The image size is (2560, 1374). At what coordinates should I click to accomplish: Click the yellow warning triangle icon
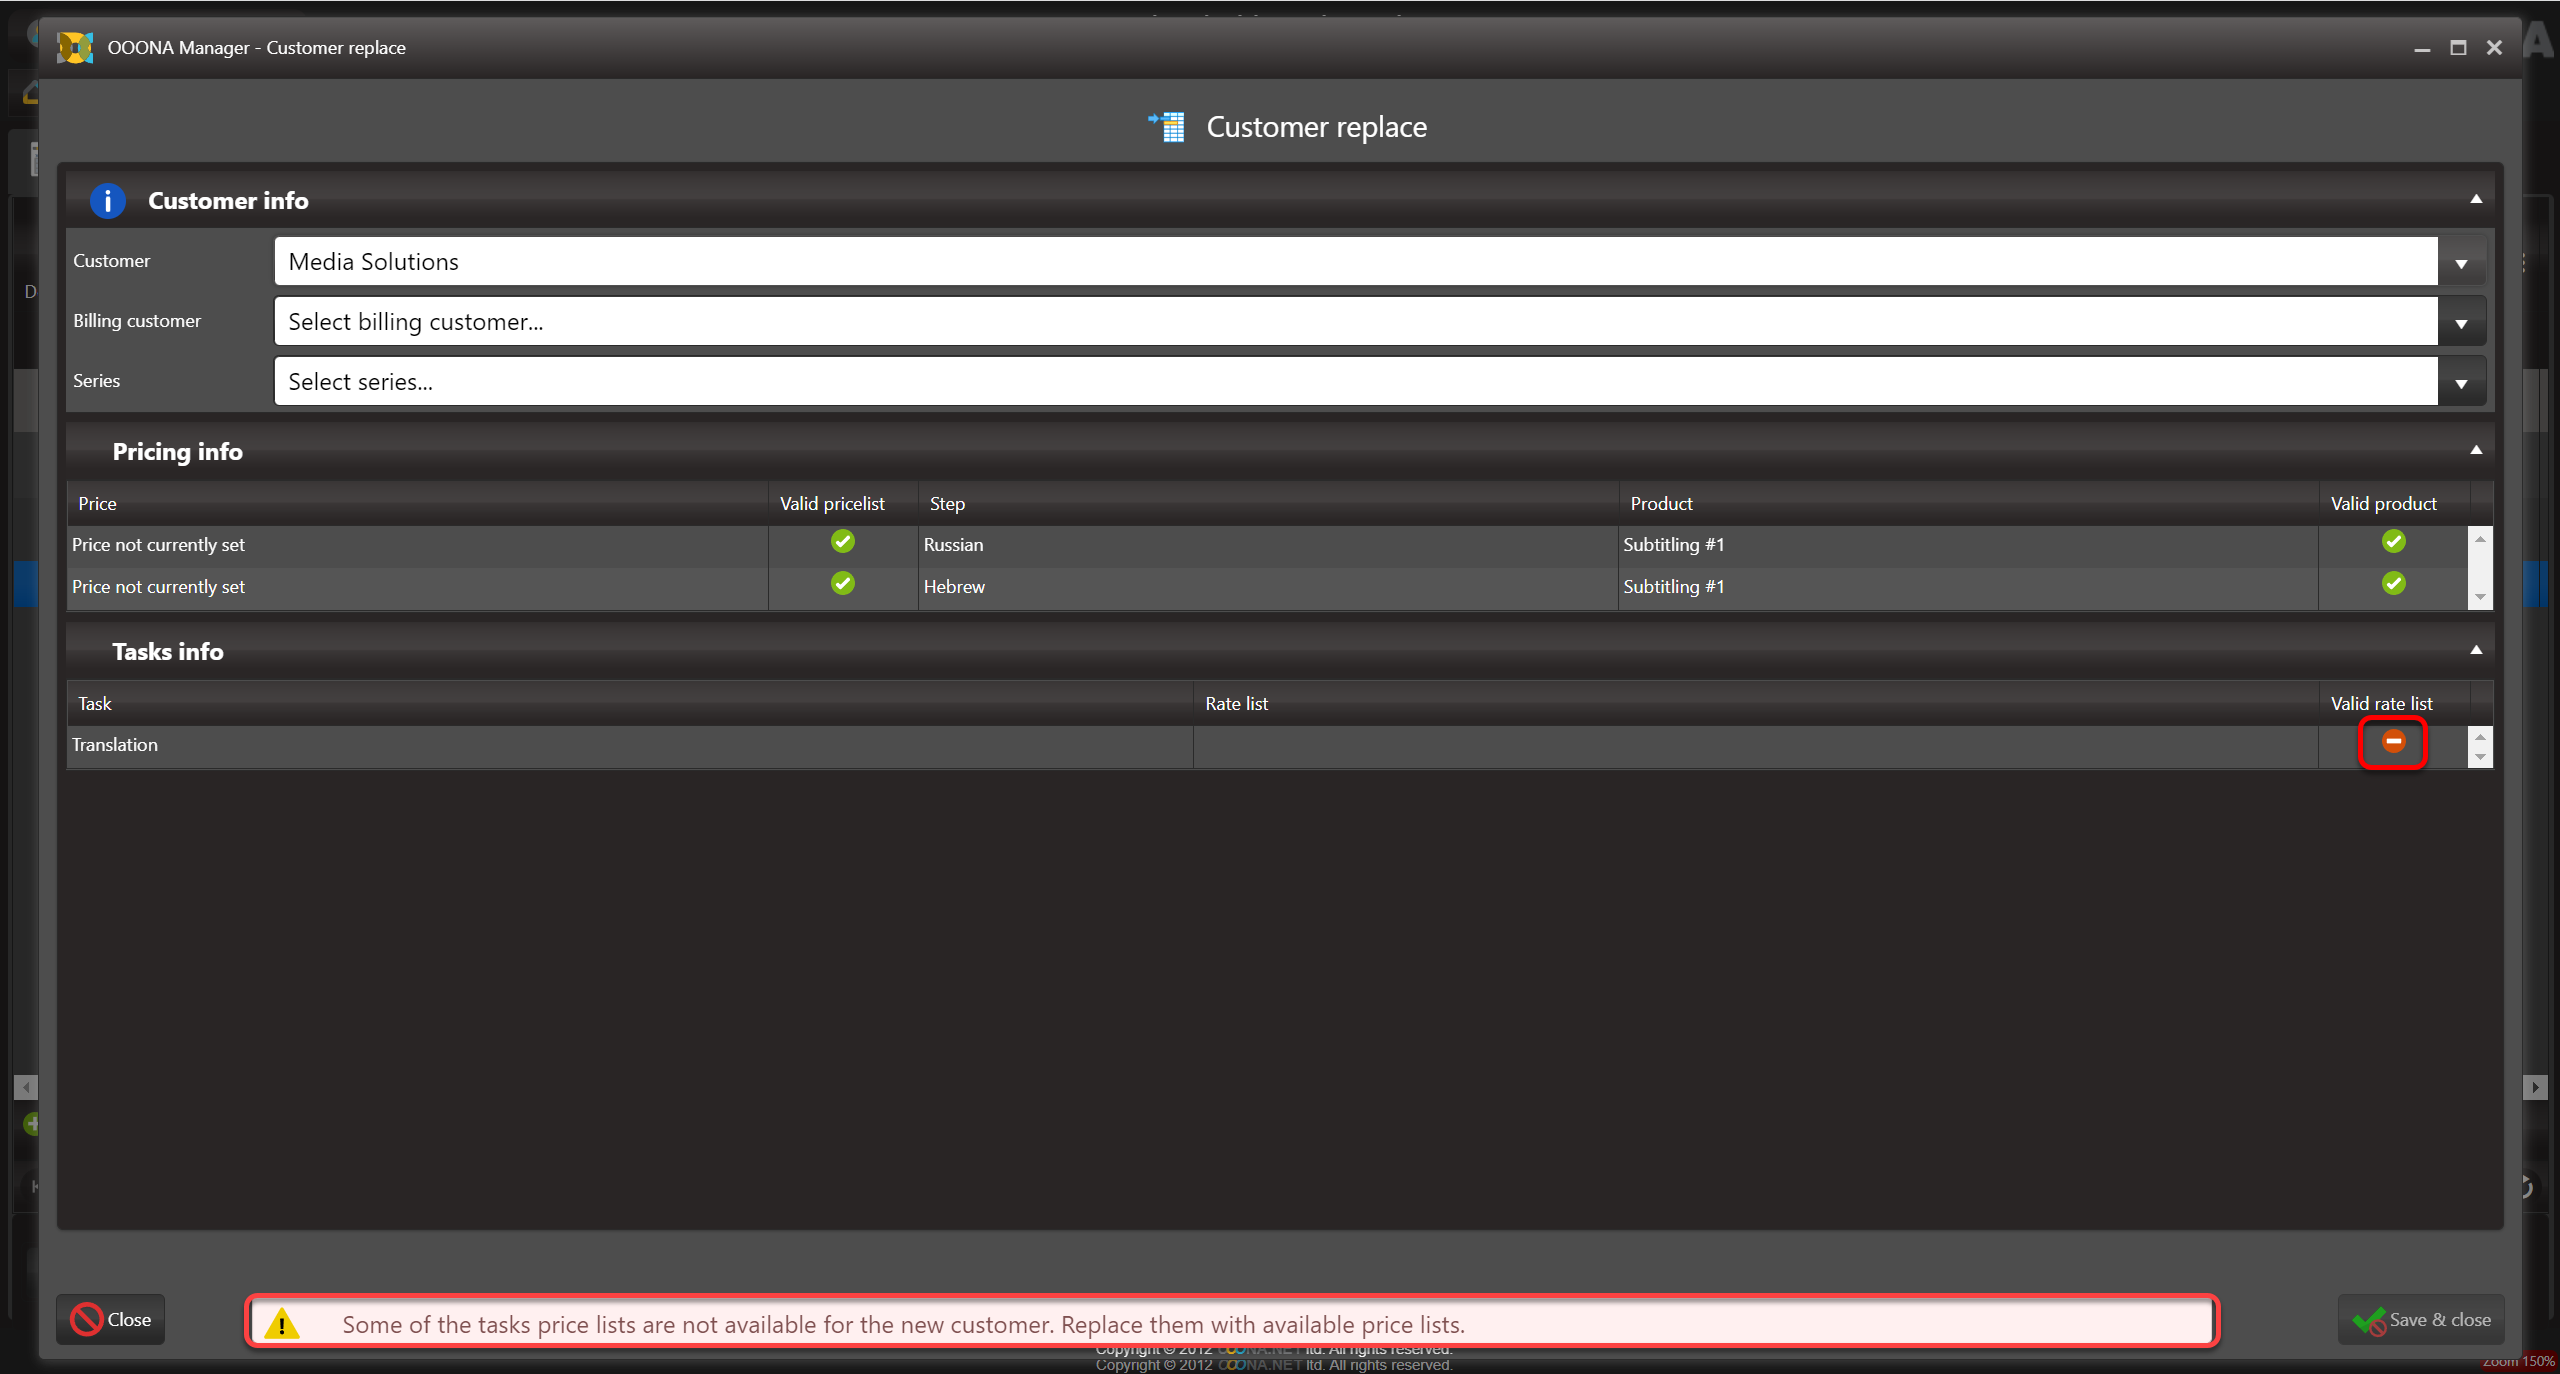point(282,1324)
